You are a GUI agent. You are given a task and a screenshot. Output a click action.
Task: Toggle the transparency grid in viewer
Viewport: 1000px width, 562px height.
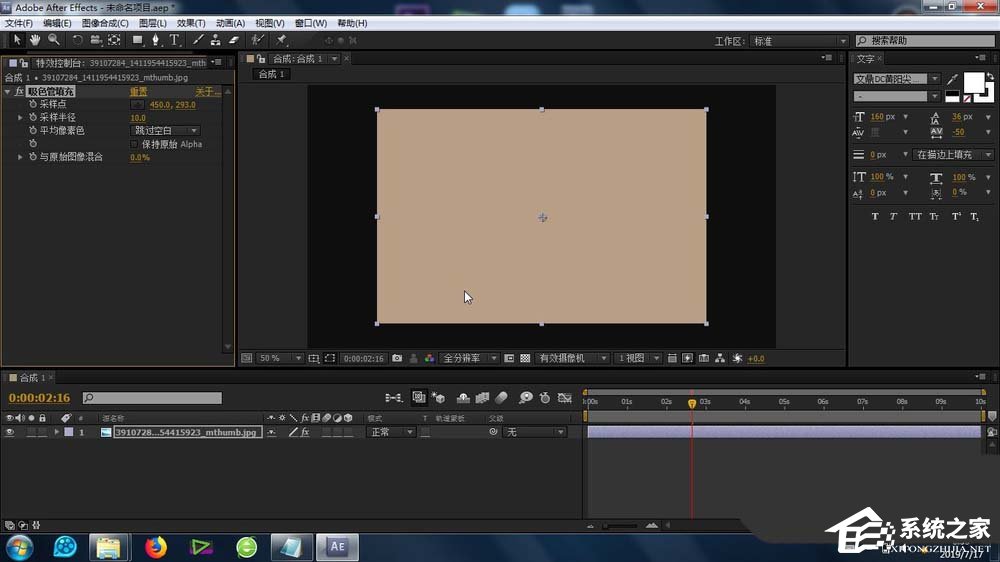click(x=525, y=358)
